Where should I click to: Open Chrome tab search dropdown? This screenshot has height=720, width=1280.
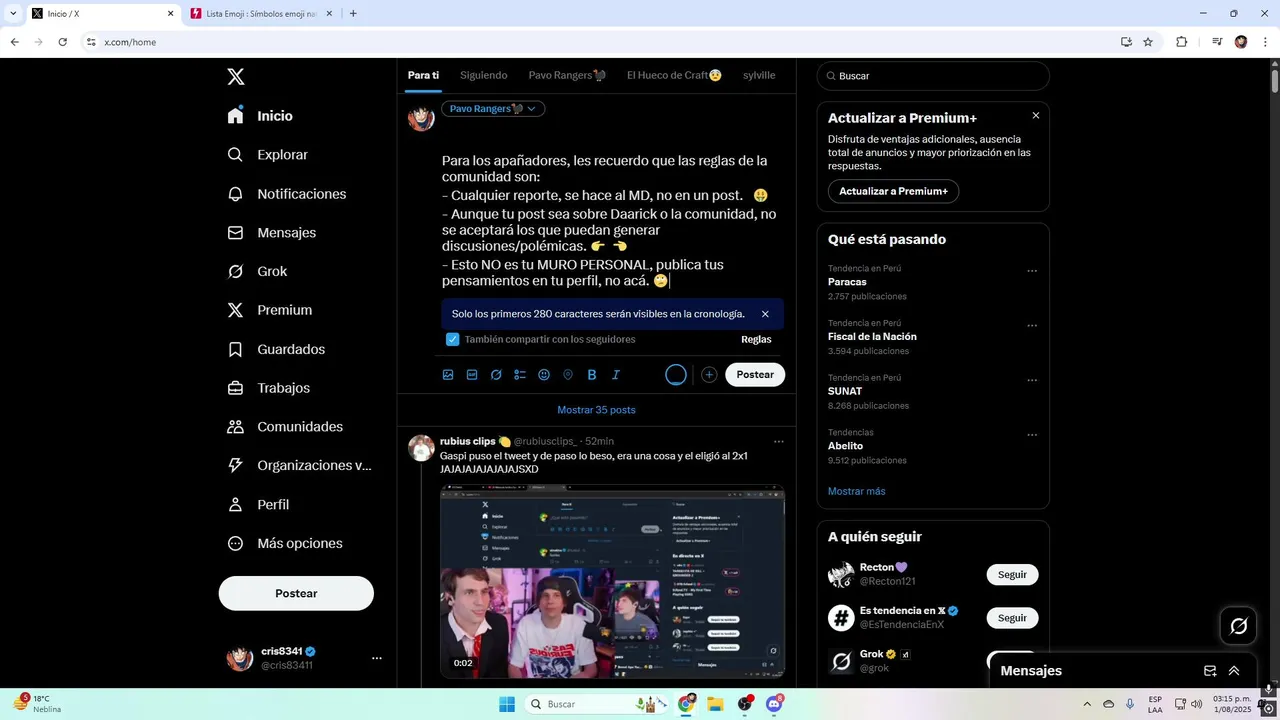click(x=13, y=13)
